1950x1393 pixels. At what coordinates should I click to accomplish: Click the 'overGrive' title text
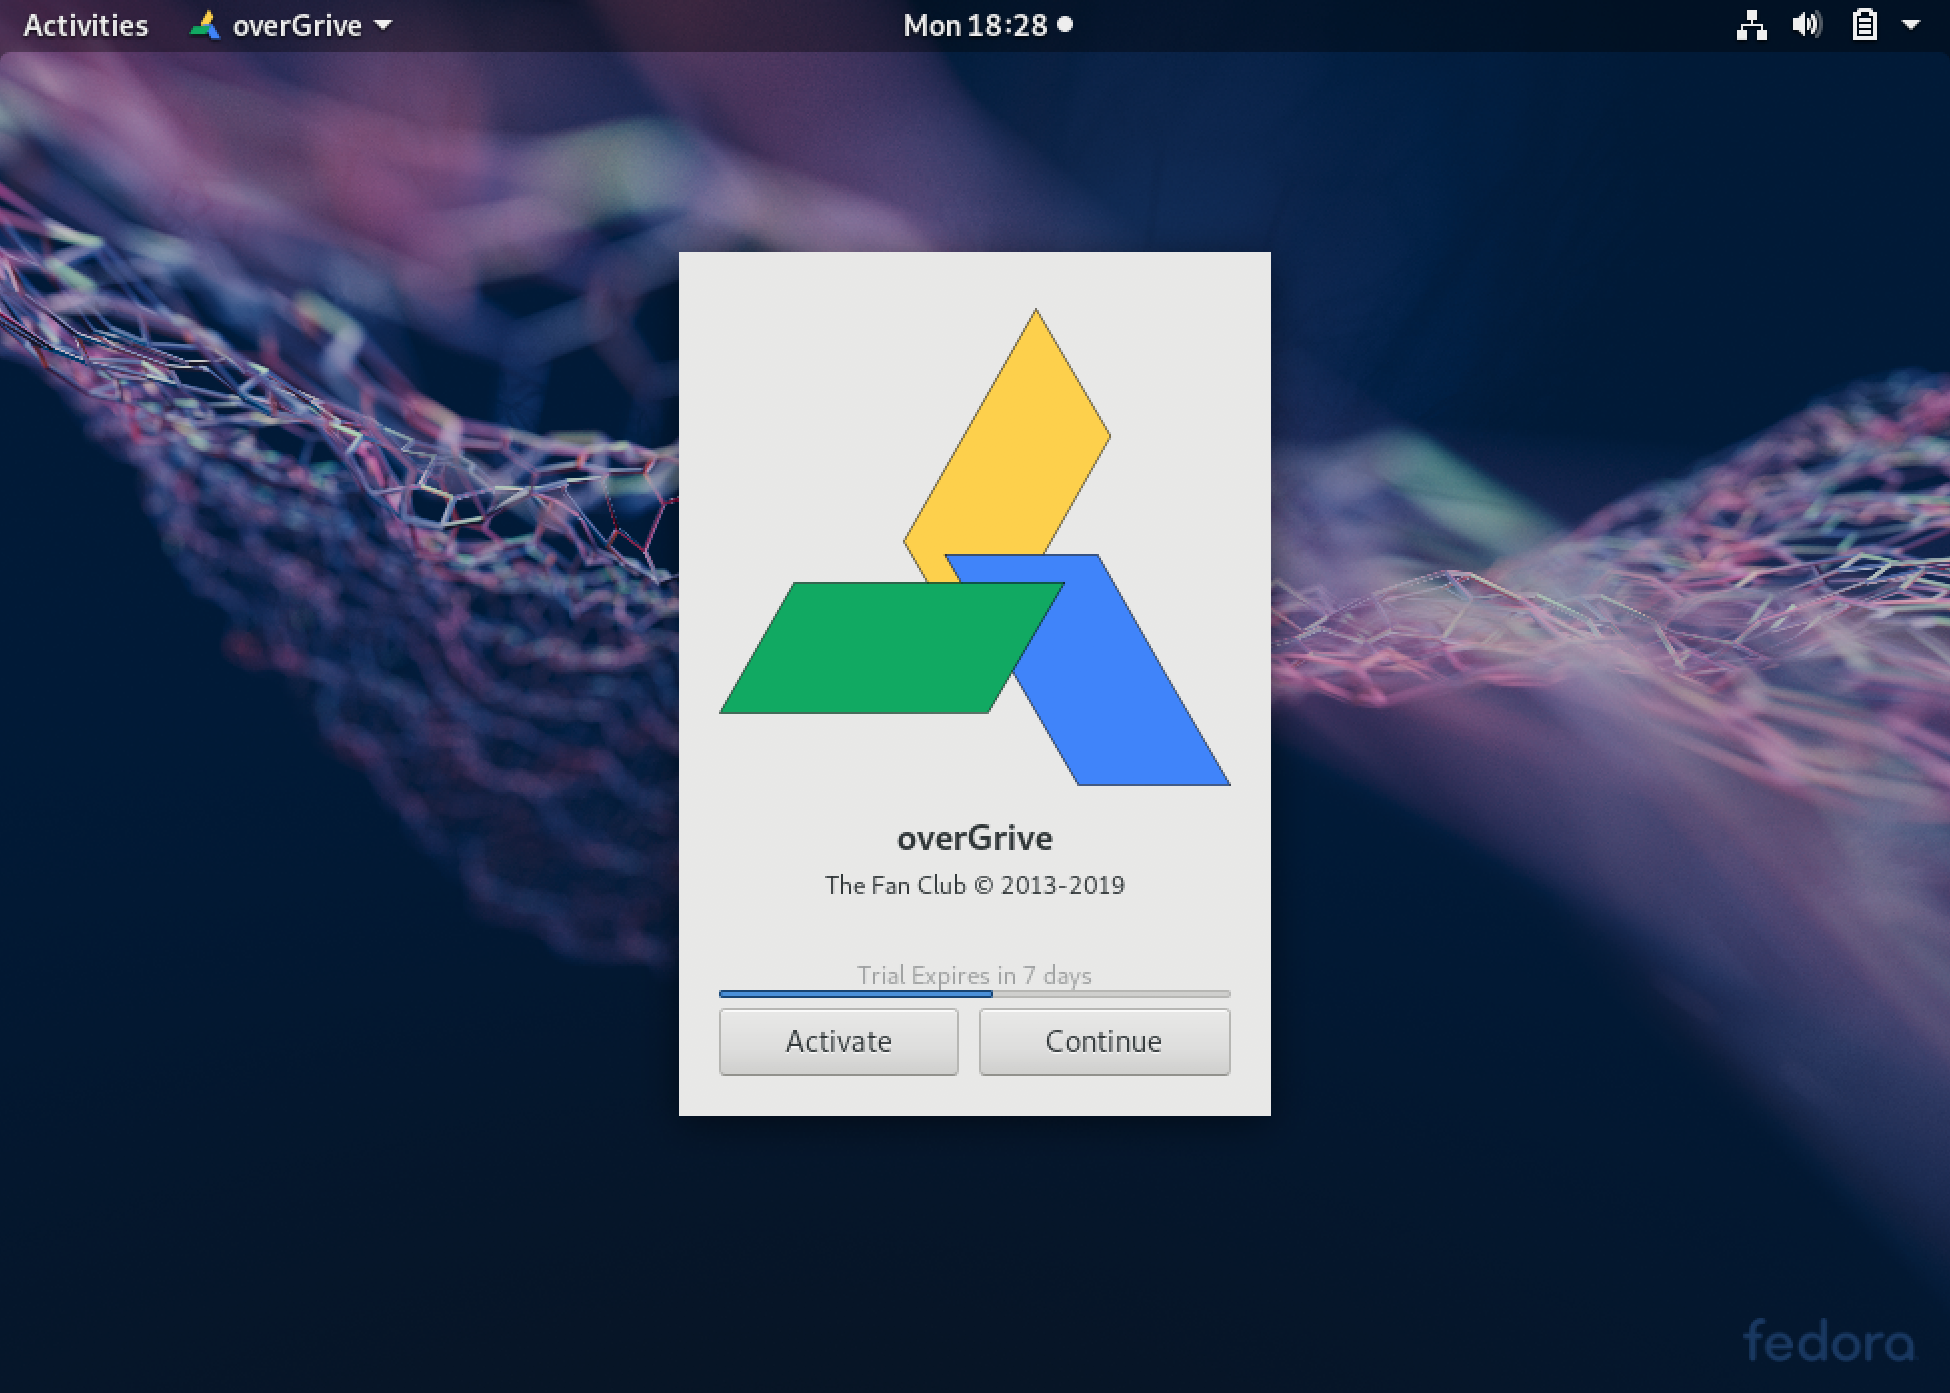pos(975,838)
